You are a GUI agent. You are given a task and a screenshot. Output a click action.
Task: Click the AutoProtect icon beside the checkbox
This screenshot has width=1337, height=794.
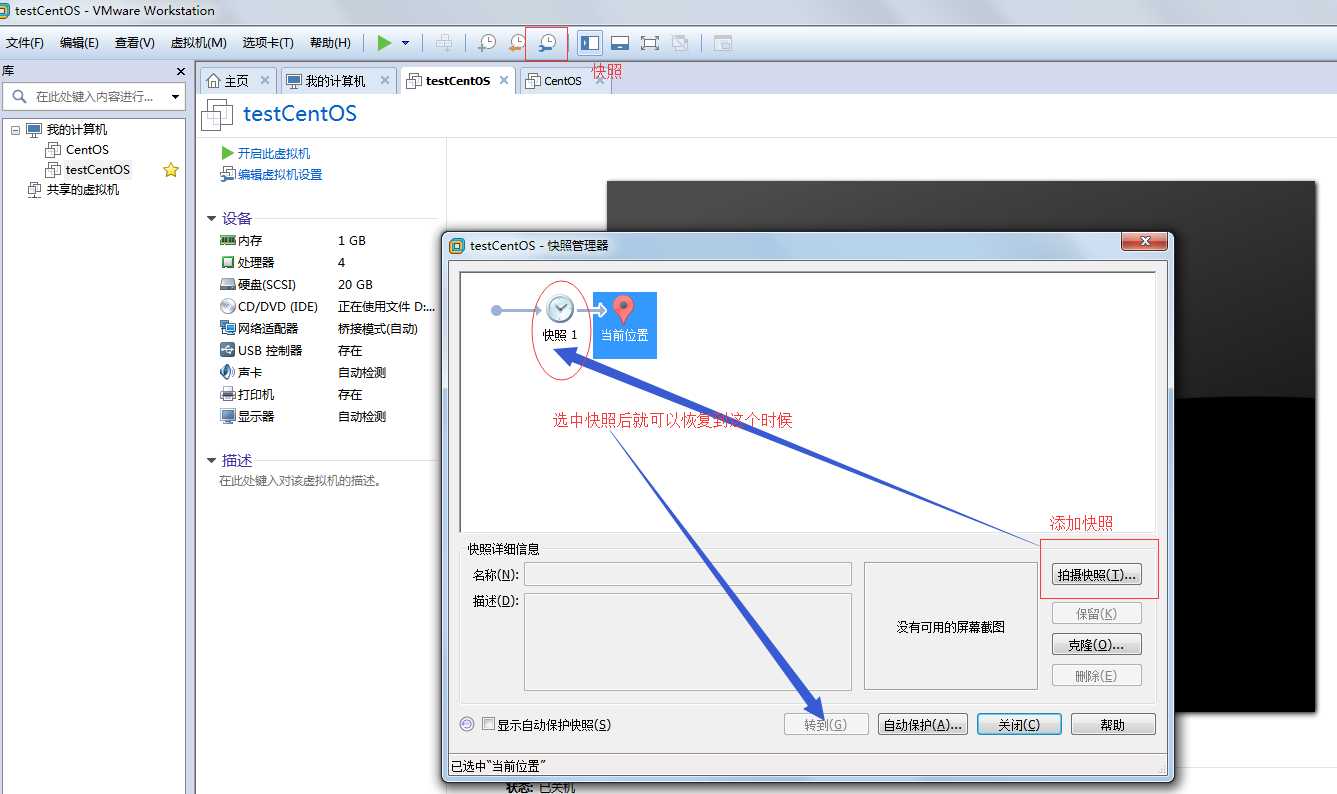(467, 724)
